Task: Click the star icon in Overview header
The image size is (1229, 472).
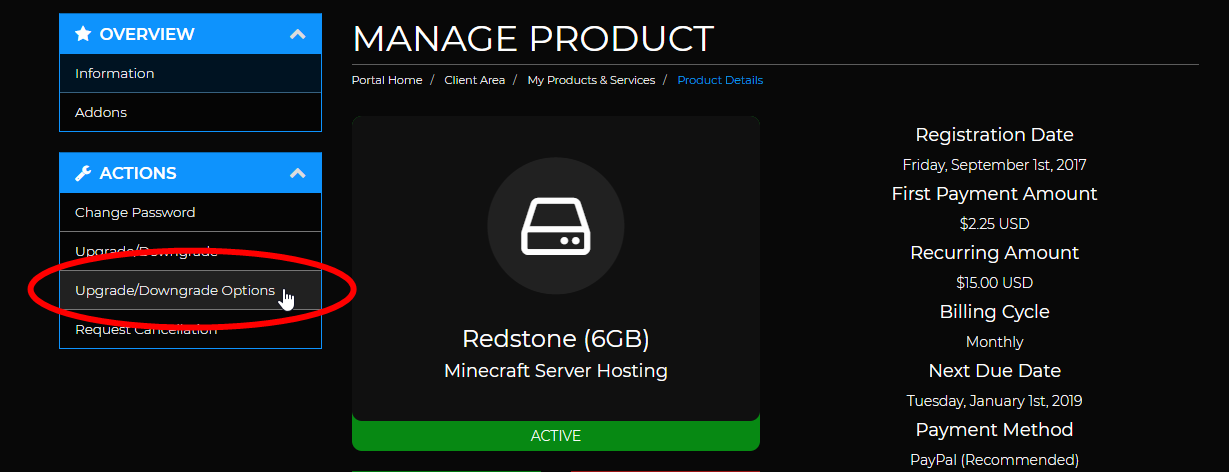Action: coord(83,34)
